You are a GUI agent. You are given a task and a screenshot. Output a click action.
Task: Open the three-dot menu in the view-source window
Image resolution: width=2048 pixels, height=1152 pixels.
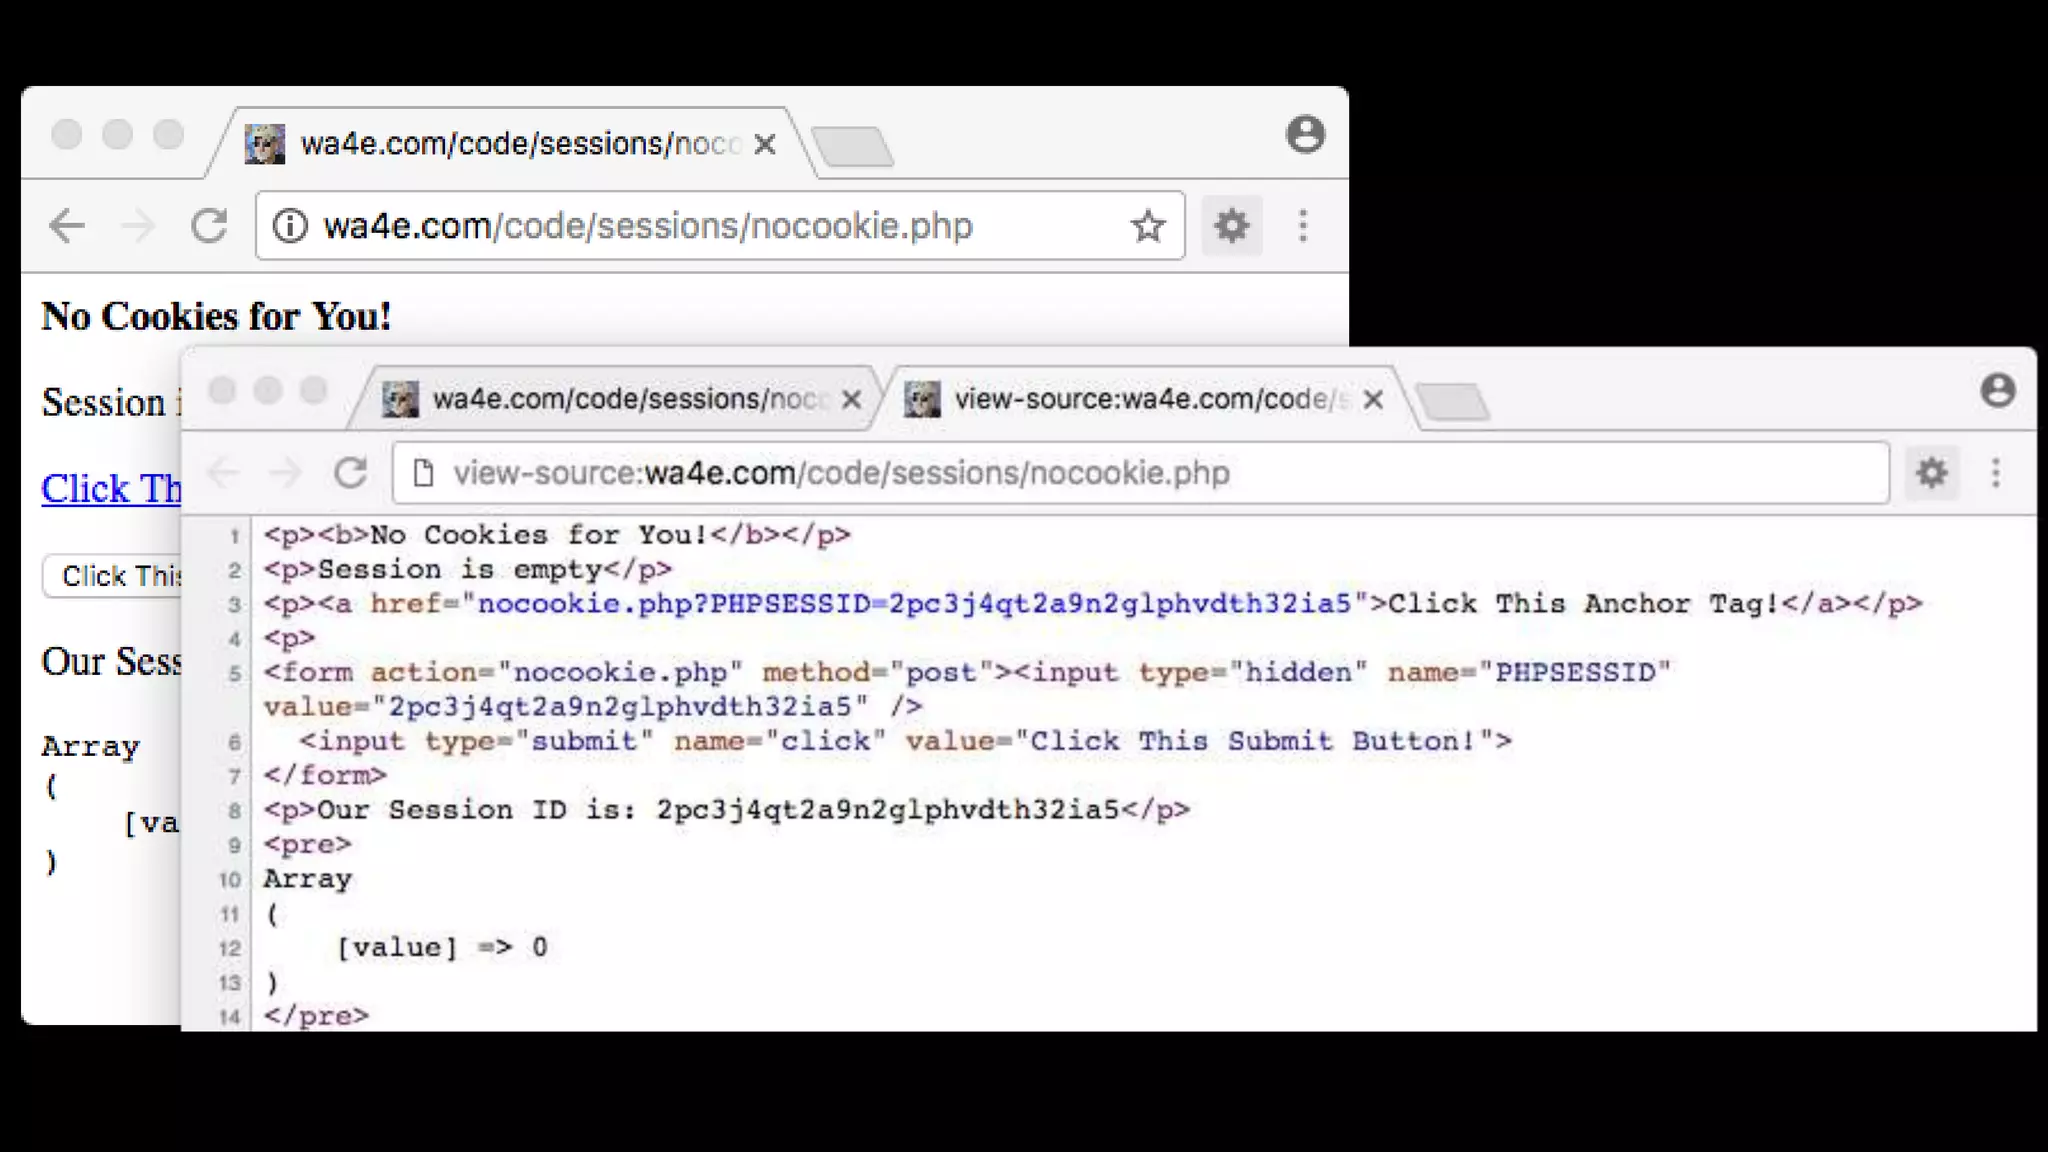pos(1995,472)
